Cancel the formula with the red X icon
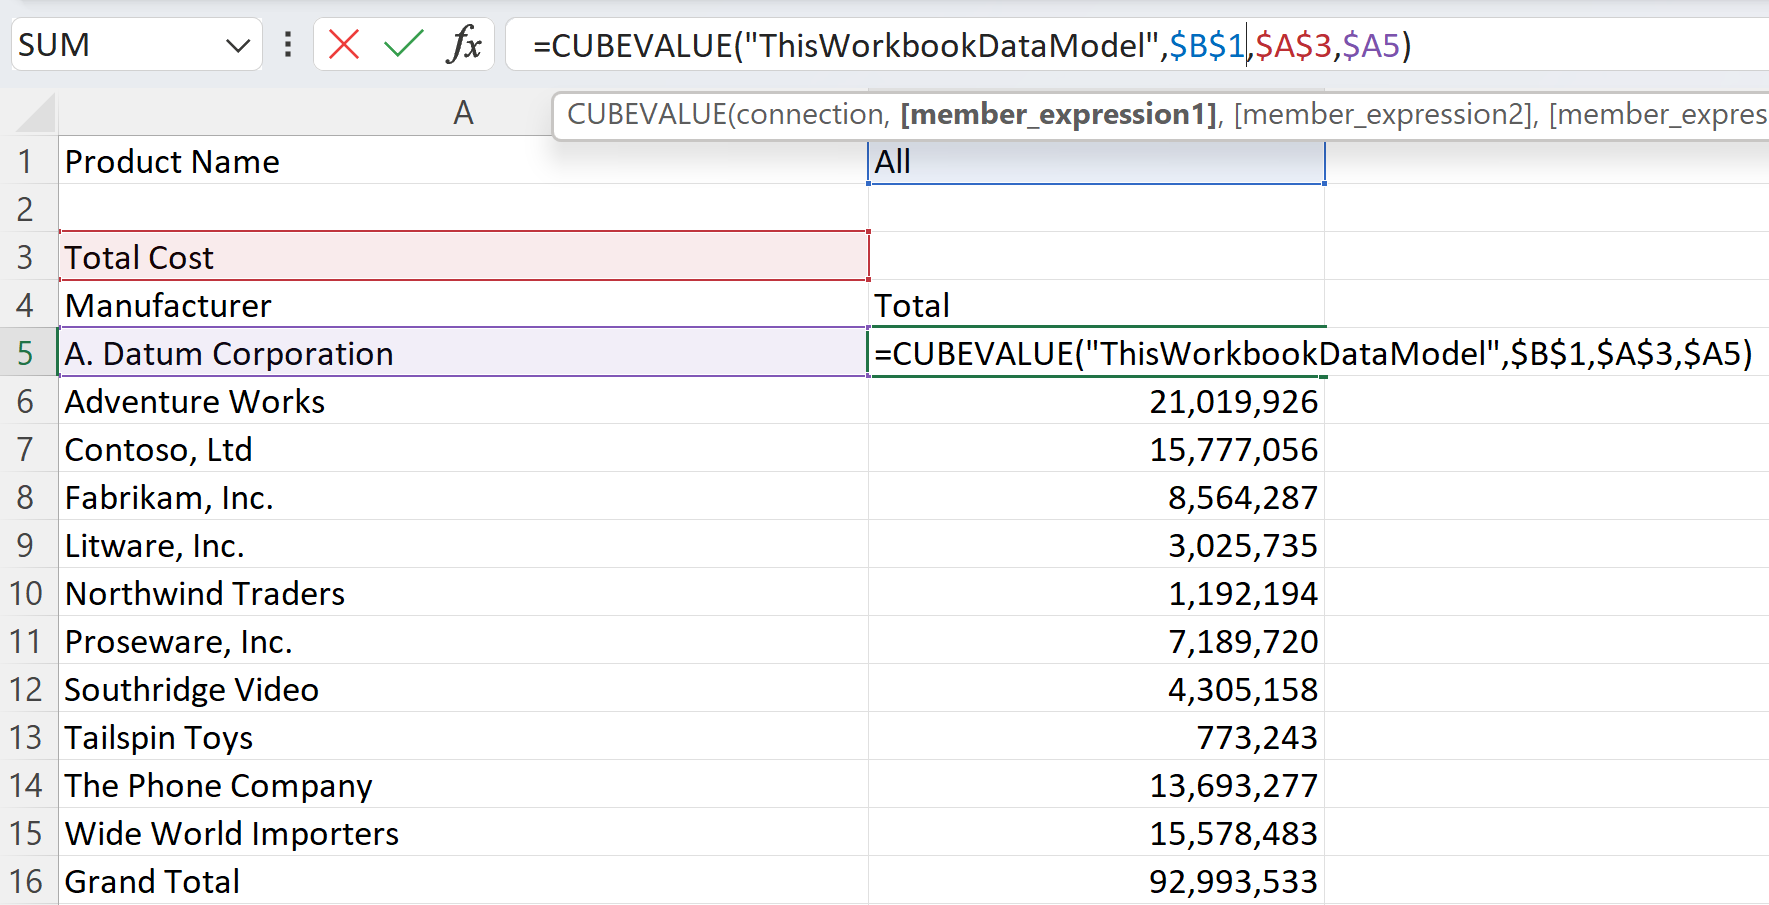This screenshot has height=905, width=1769. (x=343, y=44)
